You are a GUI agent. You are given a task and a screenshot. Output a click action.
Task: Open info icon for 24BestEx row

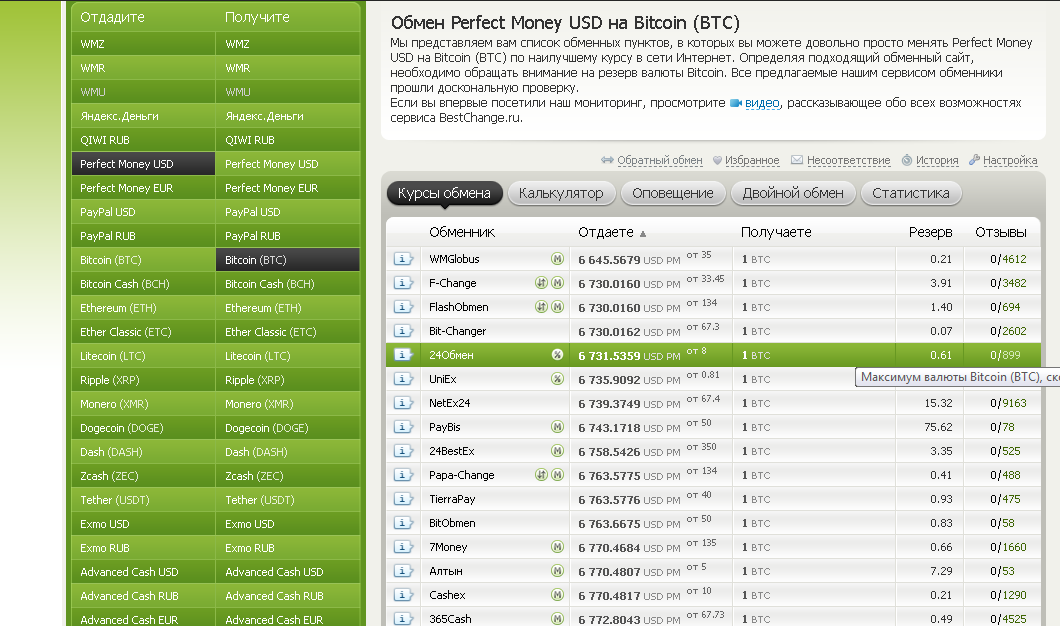click(403, 451)
